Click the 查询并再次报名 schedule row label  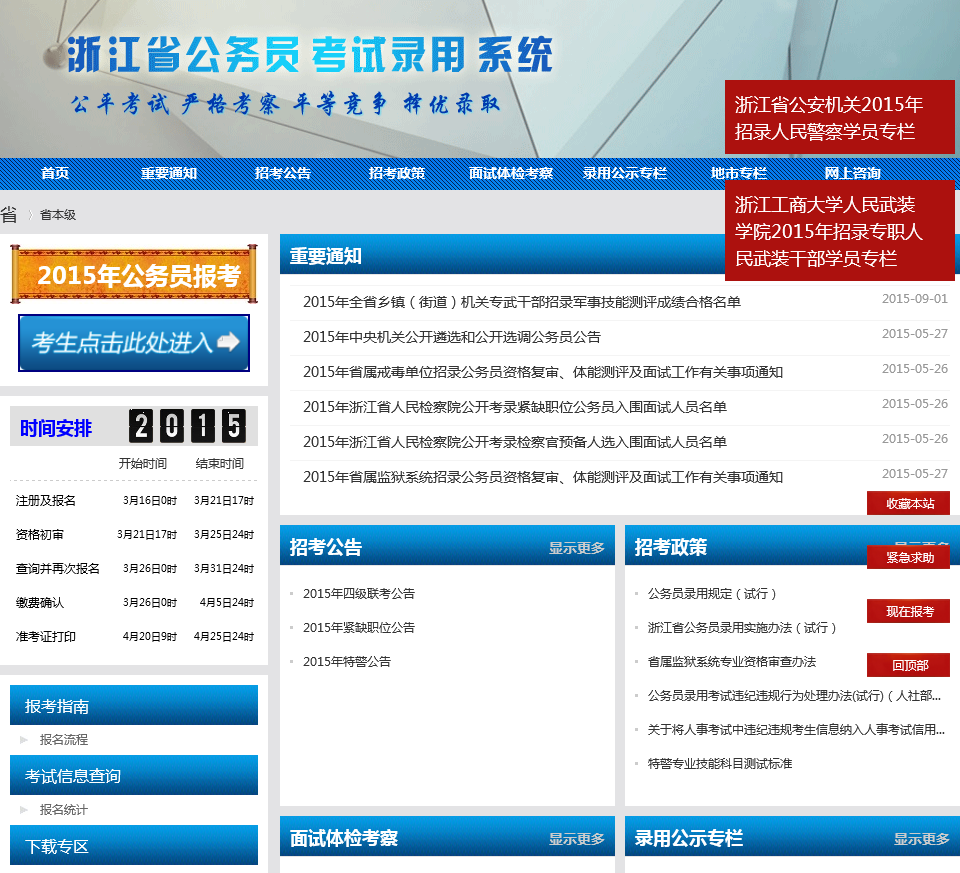point(58,569)
